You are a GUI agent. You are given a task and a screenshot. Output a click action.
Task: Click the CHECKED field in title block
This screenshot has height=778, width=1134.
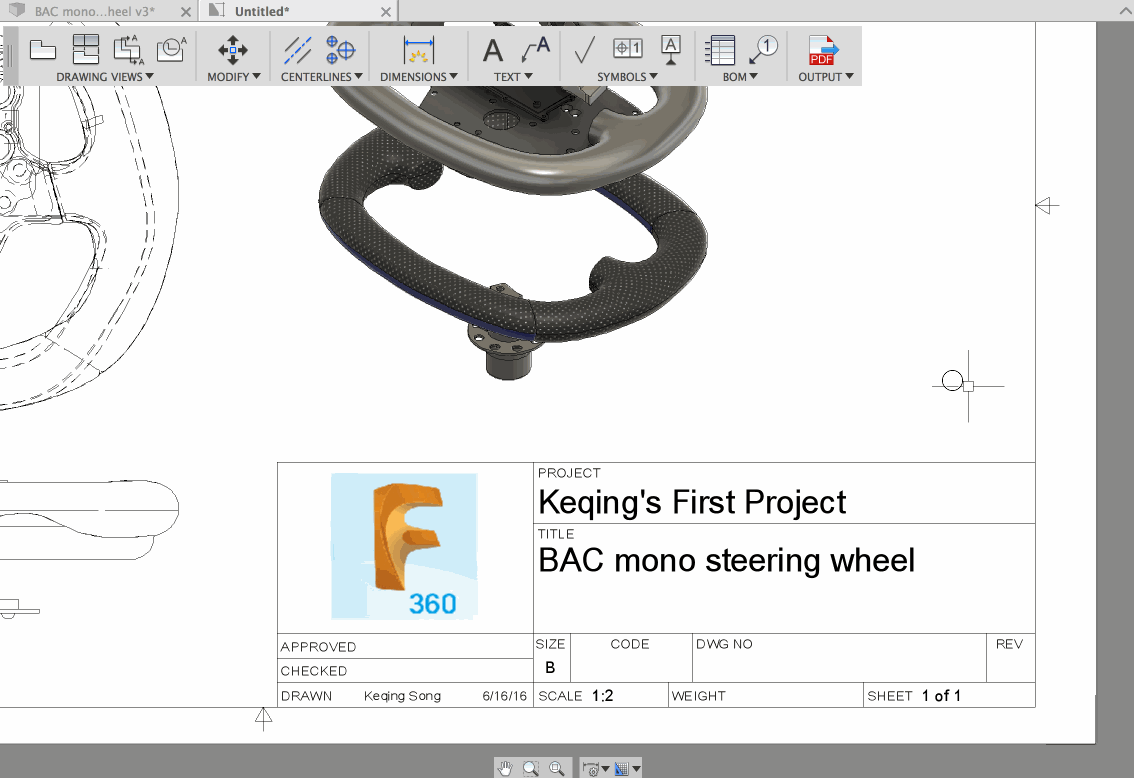[405, 670]
